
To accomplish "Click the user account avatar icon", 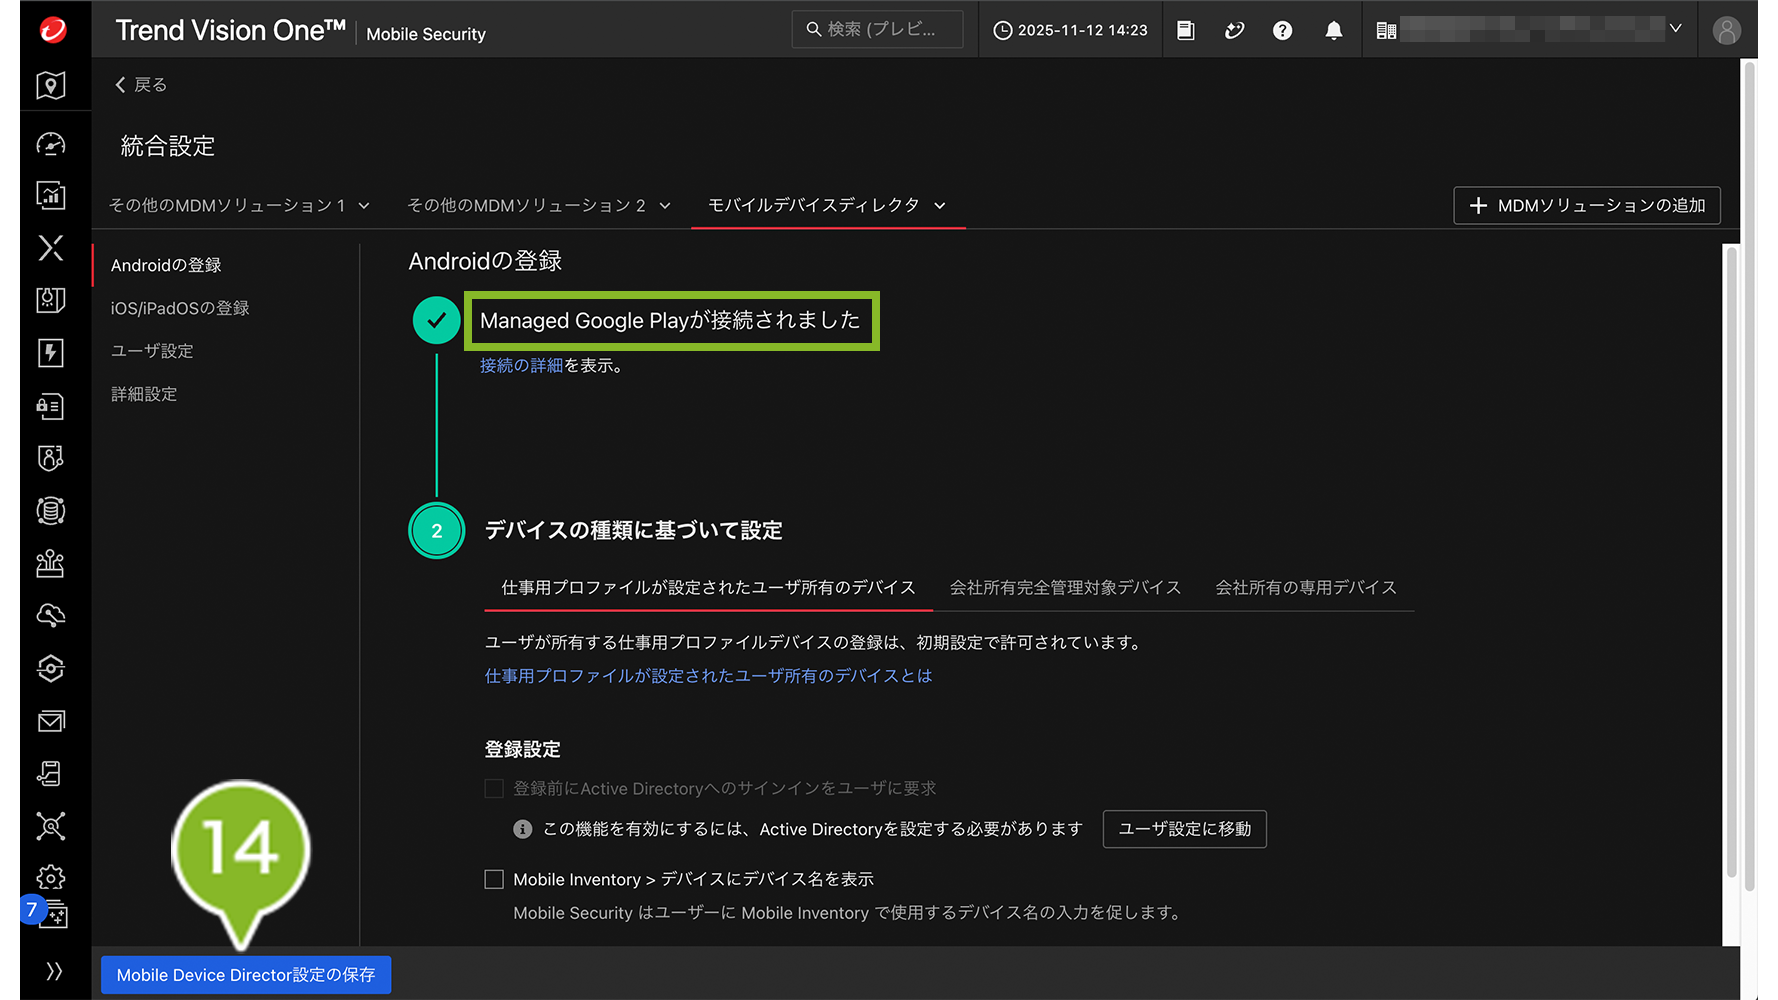I will 1726,31.
